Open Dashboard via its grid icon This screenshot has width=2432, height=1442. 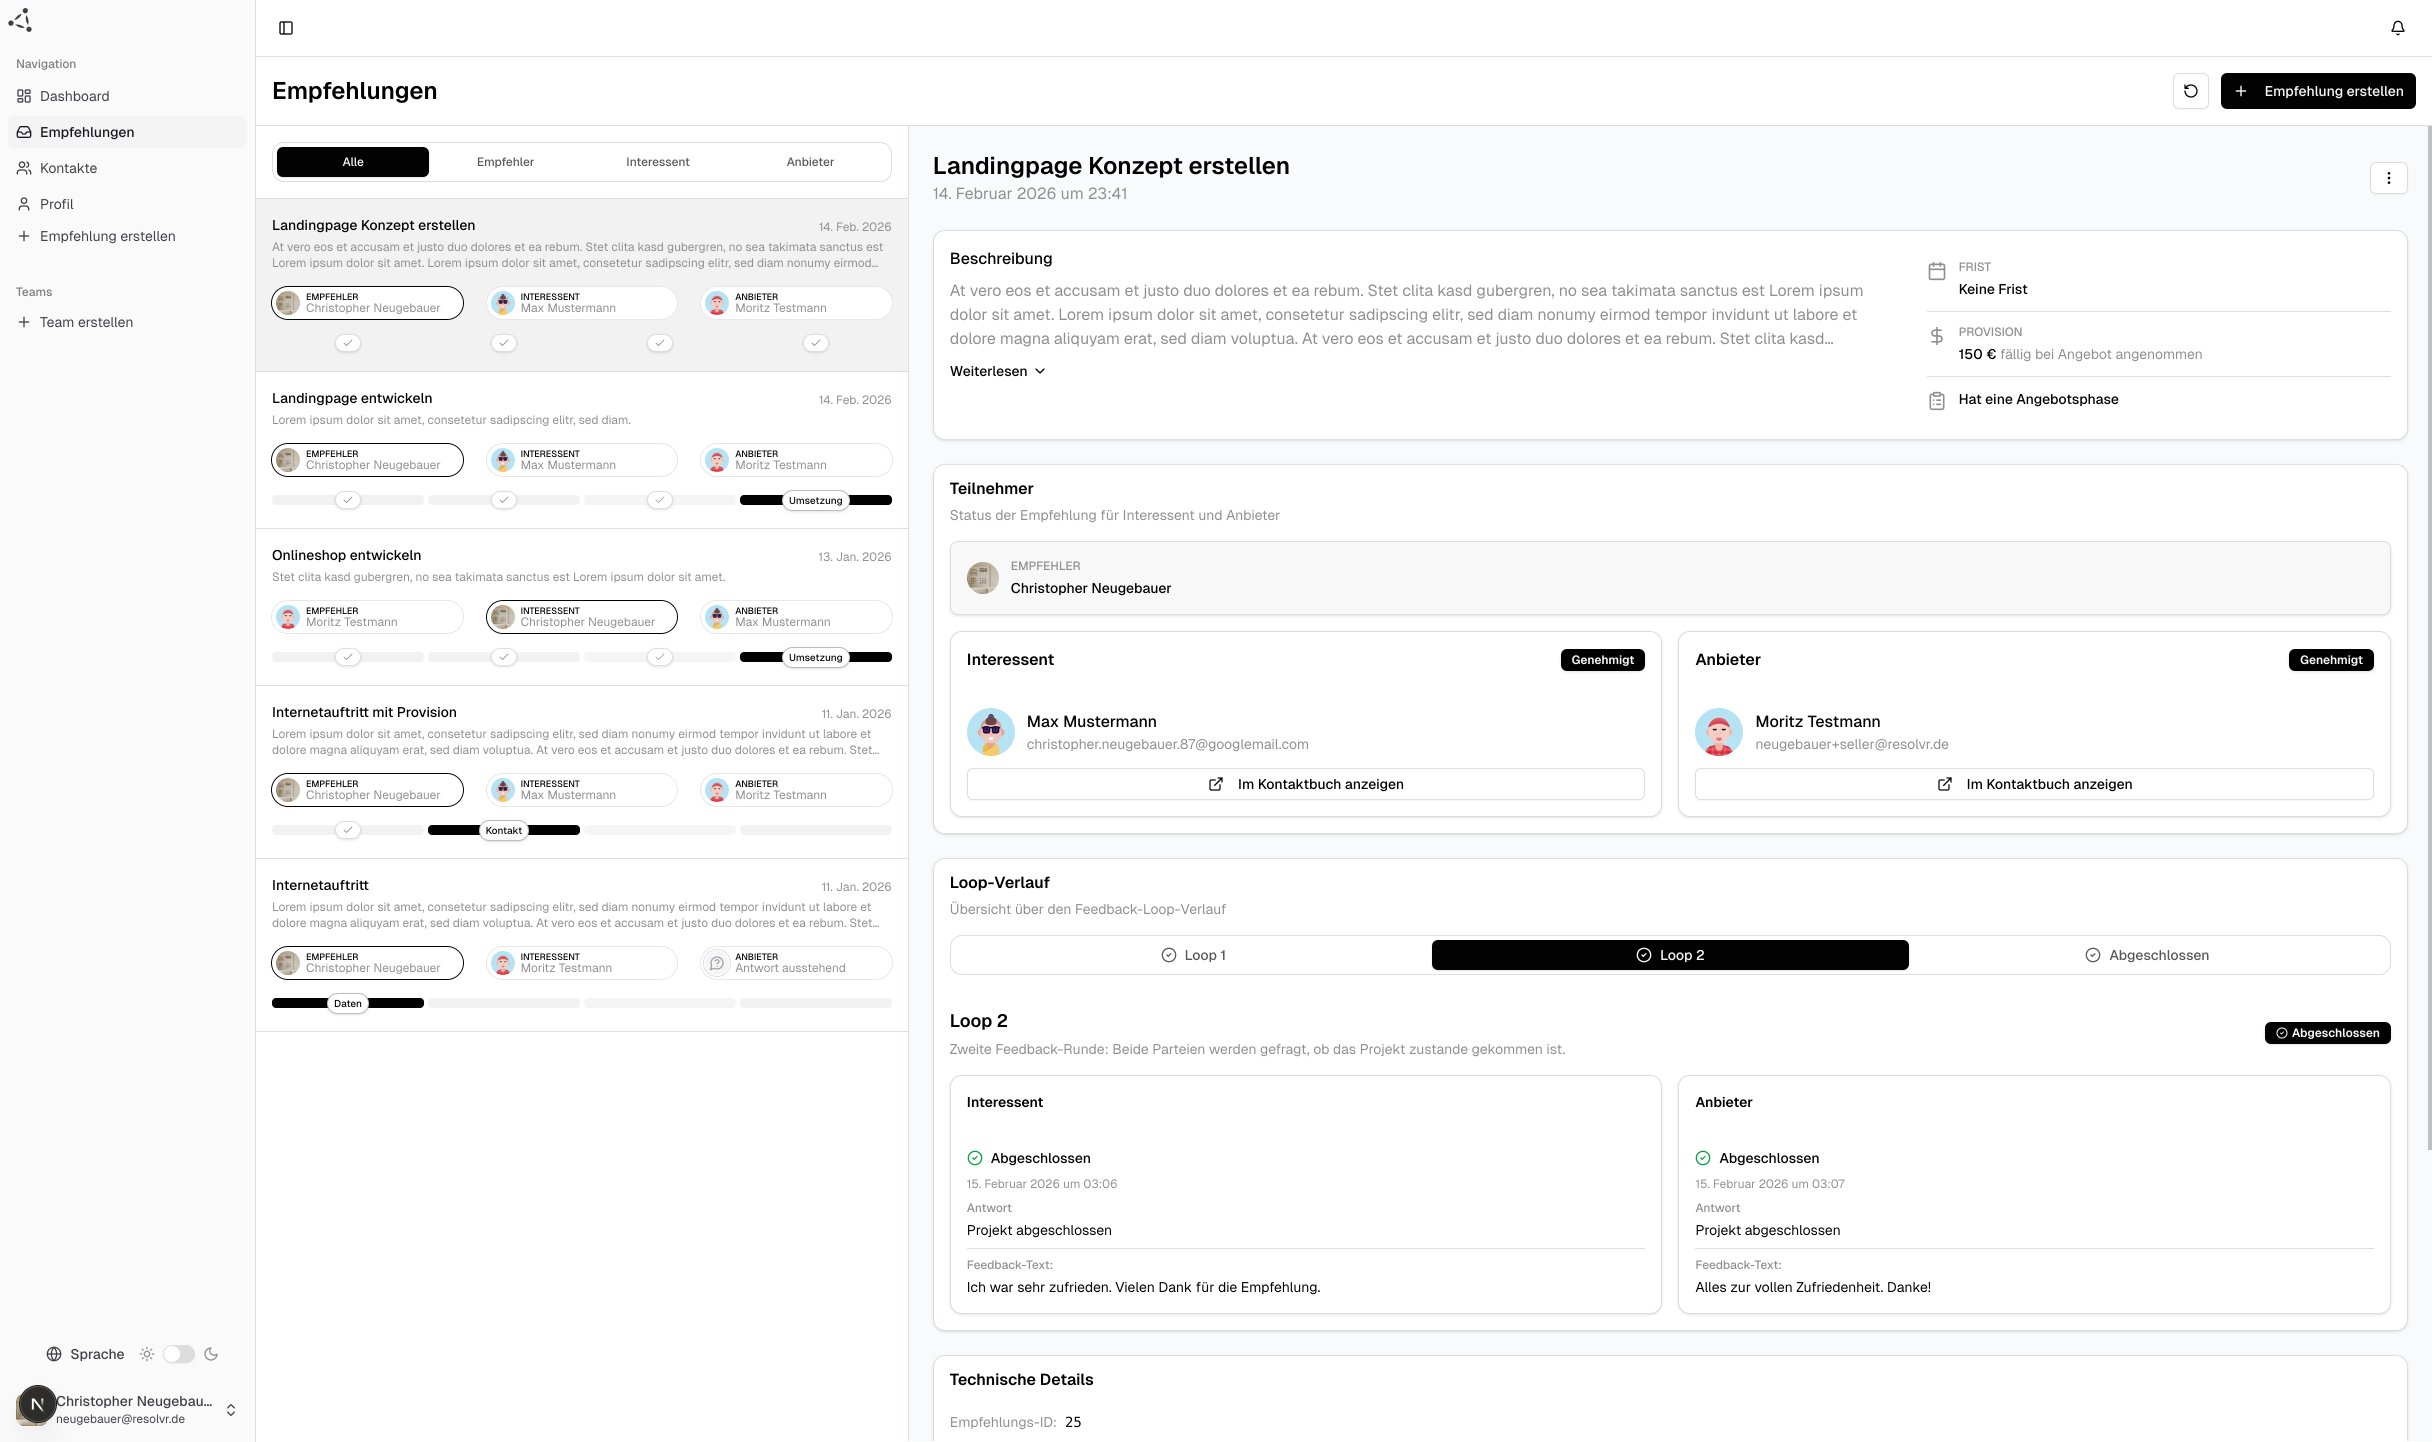24,96
